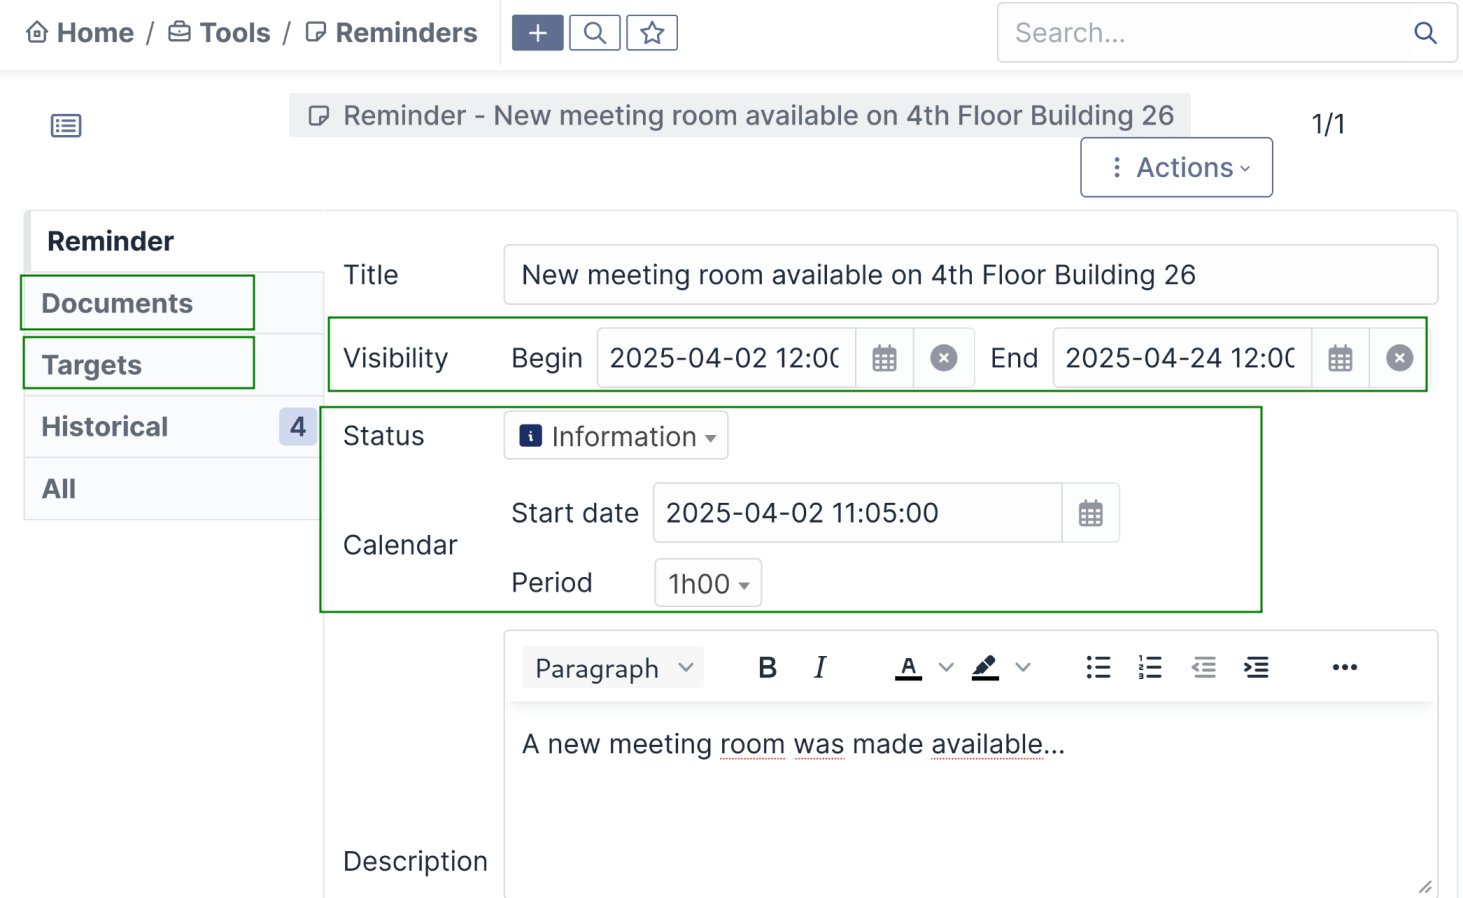Increase indent in the description editor

(1256, 668)
